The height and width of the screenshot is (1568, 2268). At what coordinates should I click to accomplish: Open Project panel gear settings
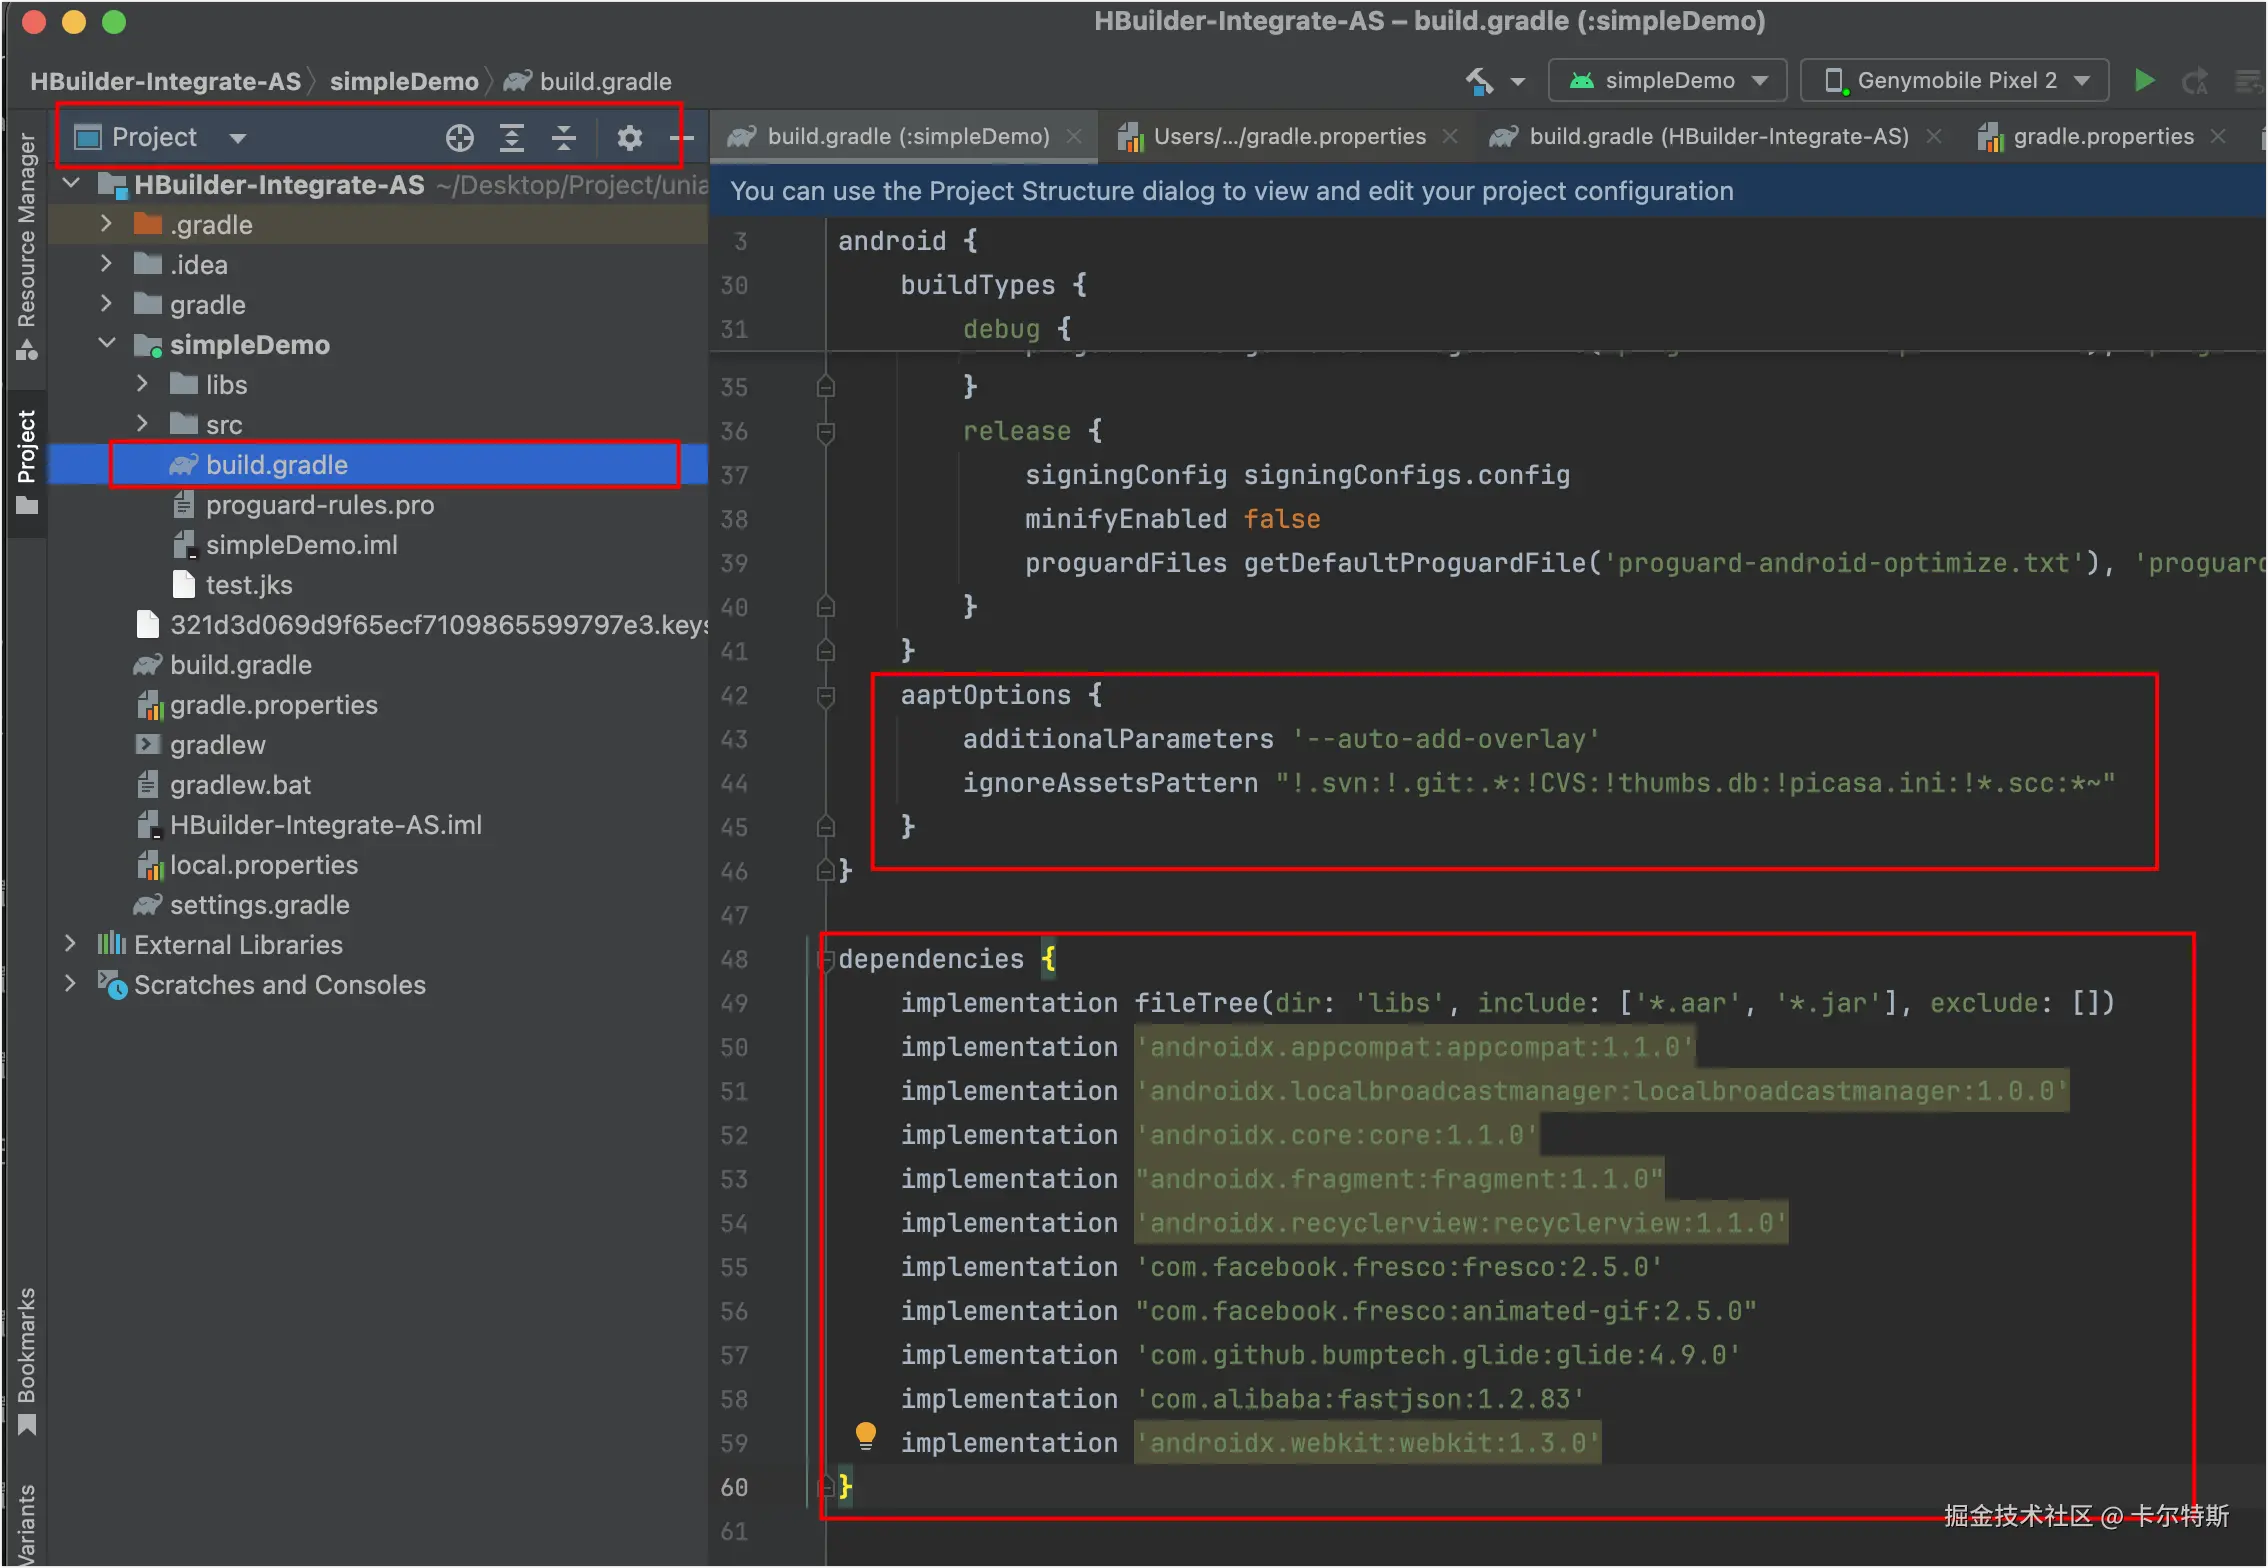tap(629, 138)
